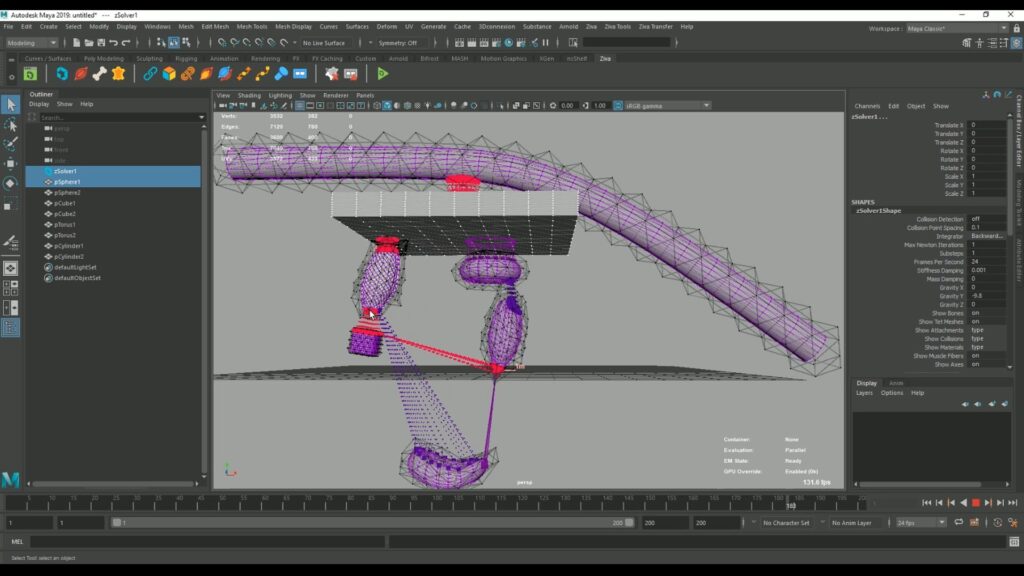1024x576 pixels.
Task: Select the Move tool in the toolbox
Action: pyautogui.click(x=10, y=163)
